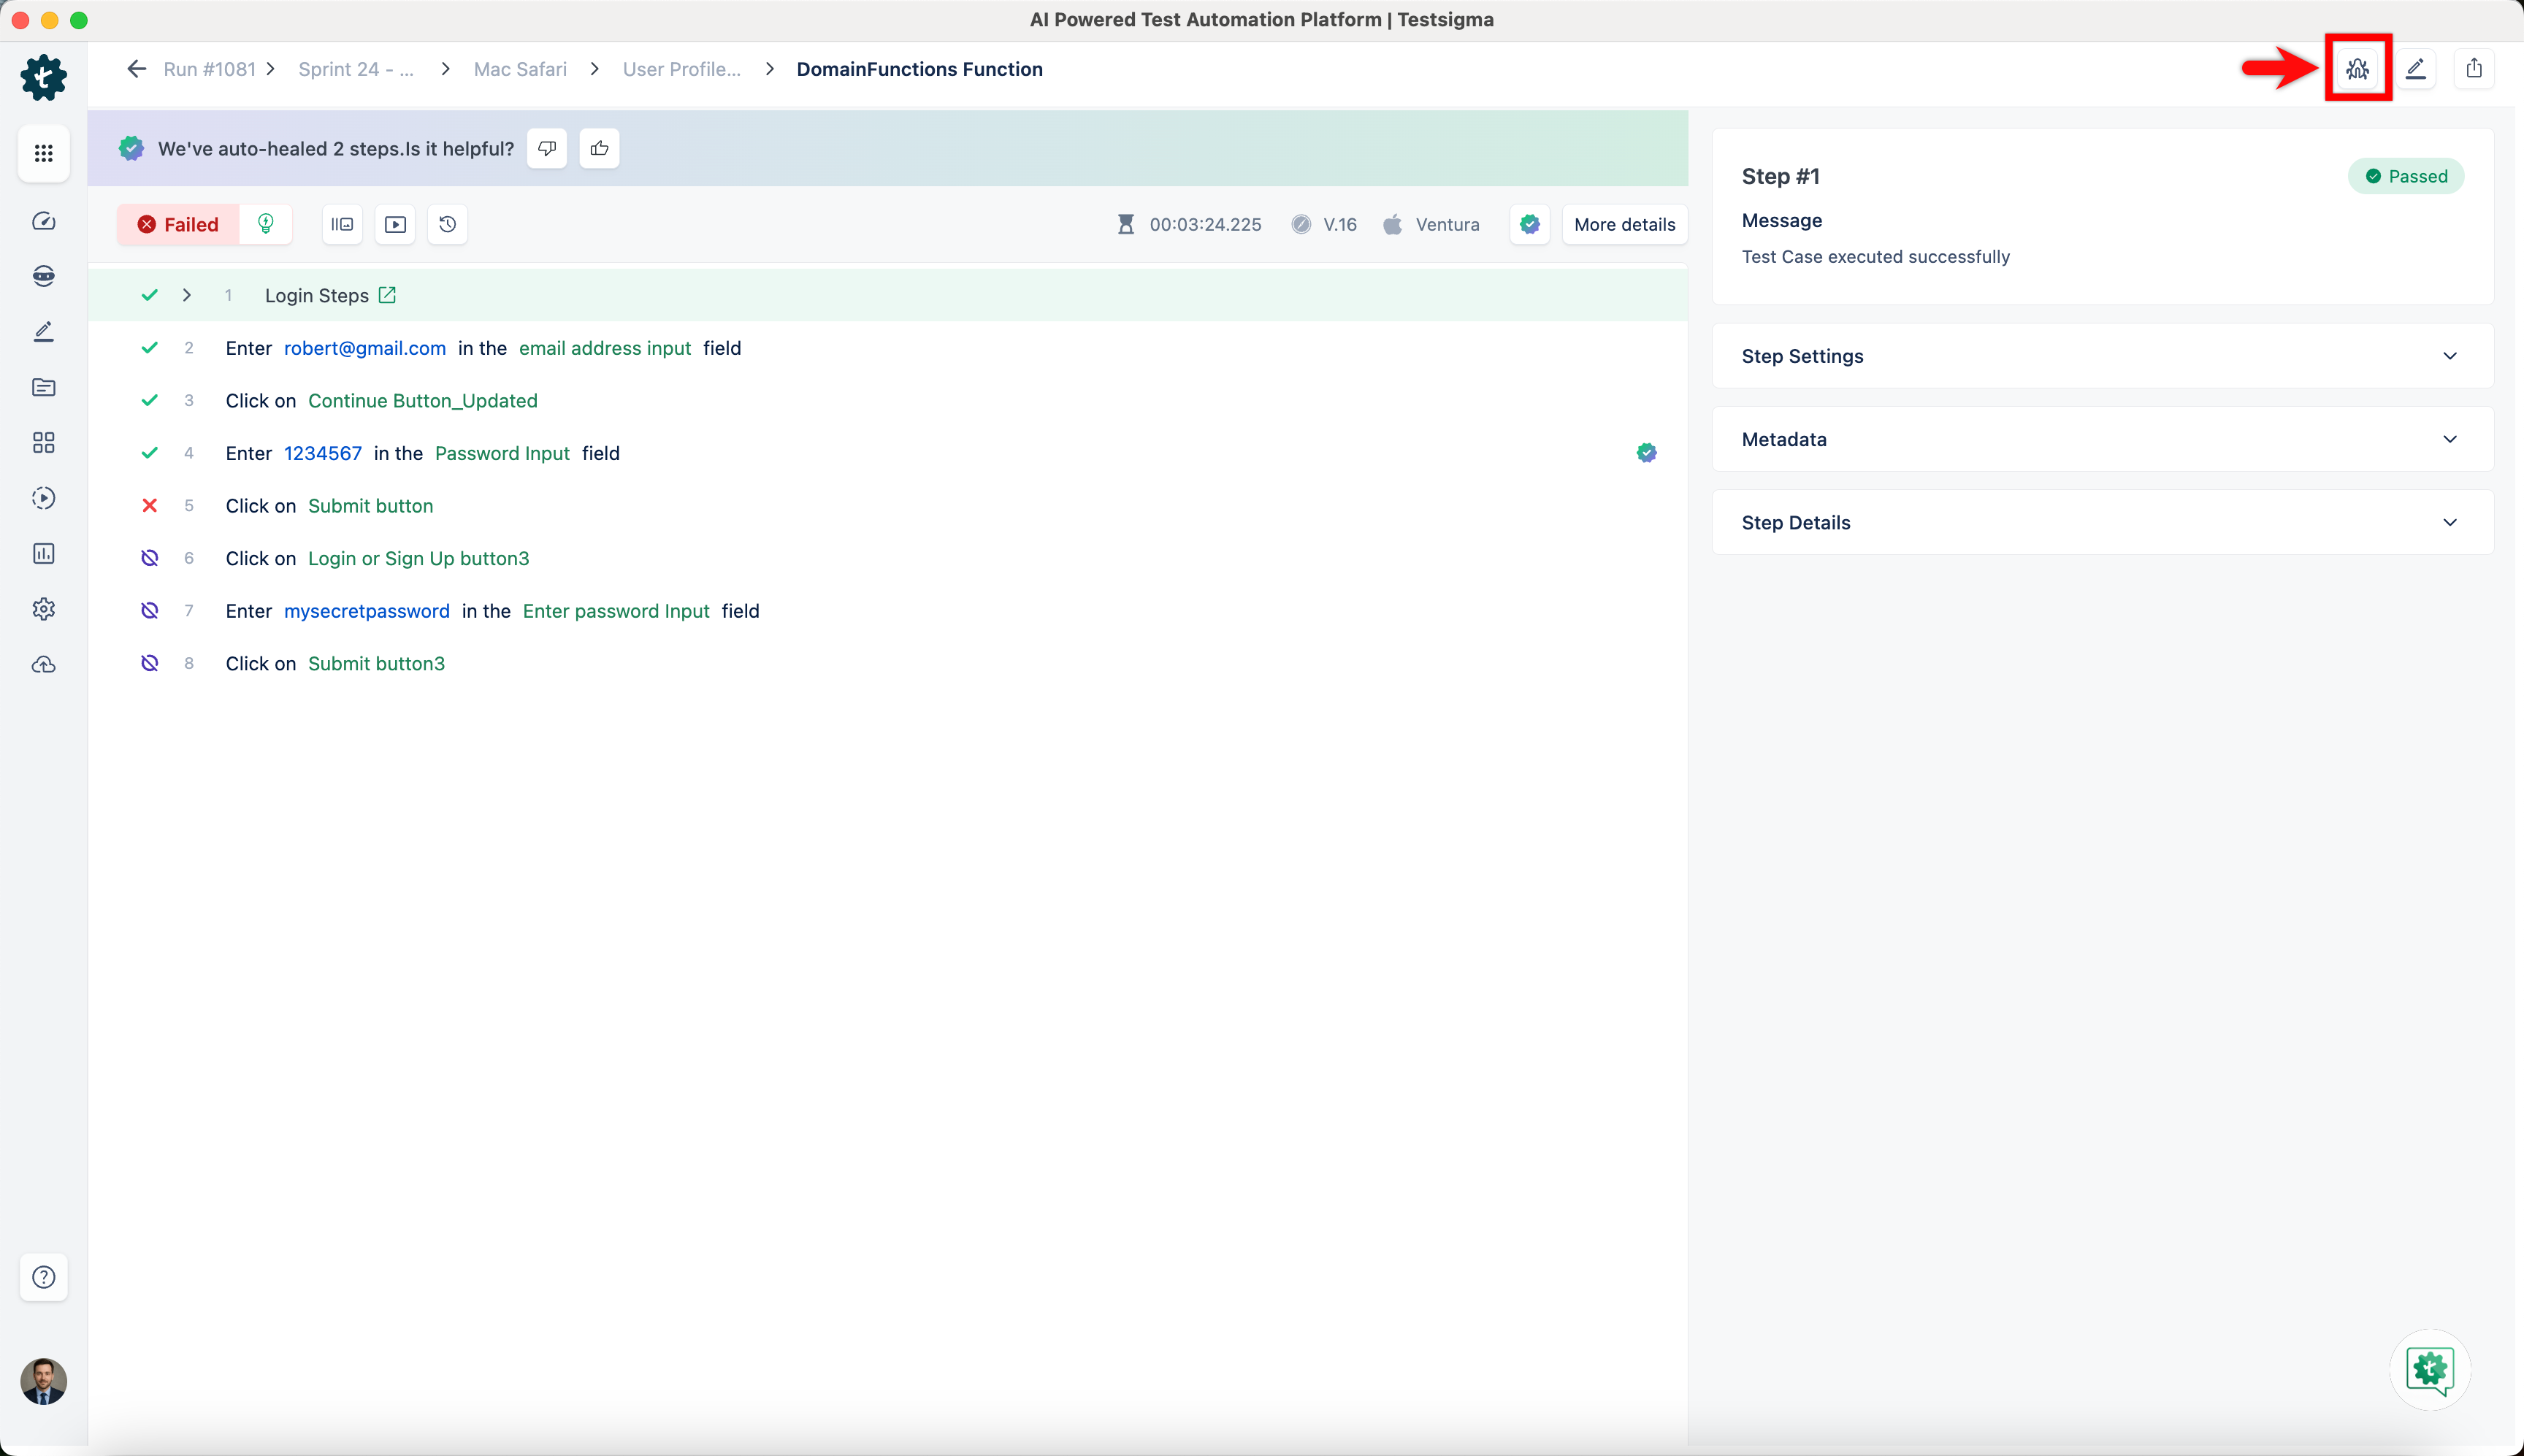Give thumbs down on the auto-healed steps prompt
The width and height of the screenshot is (2524, 1456).
tap(546, 148)
